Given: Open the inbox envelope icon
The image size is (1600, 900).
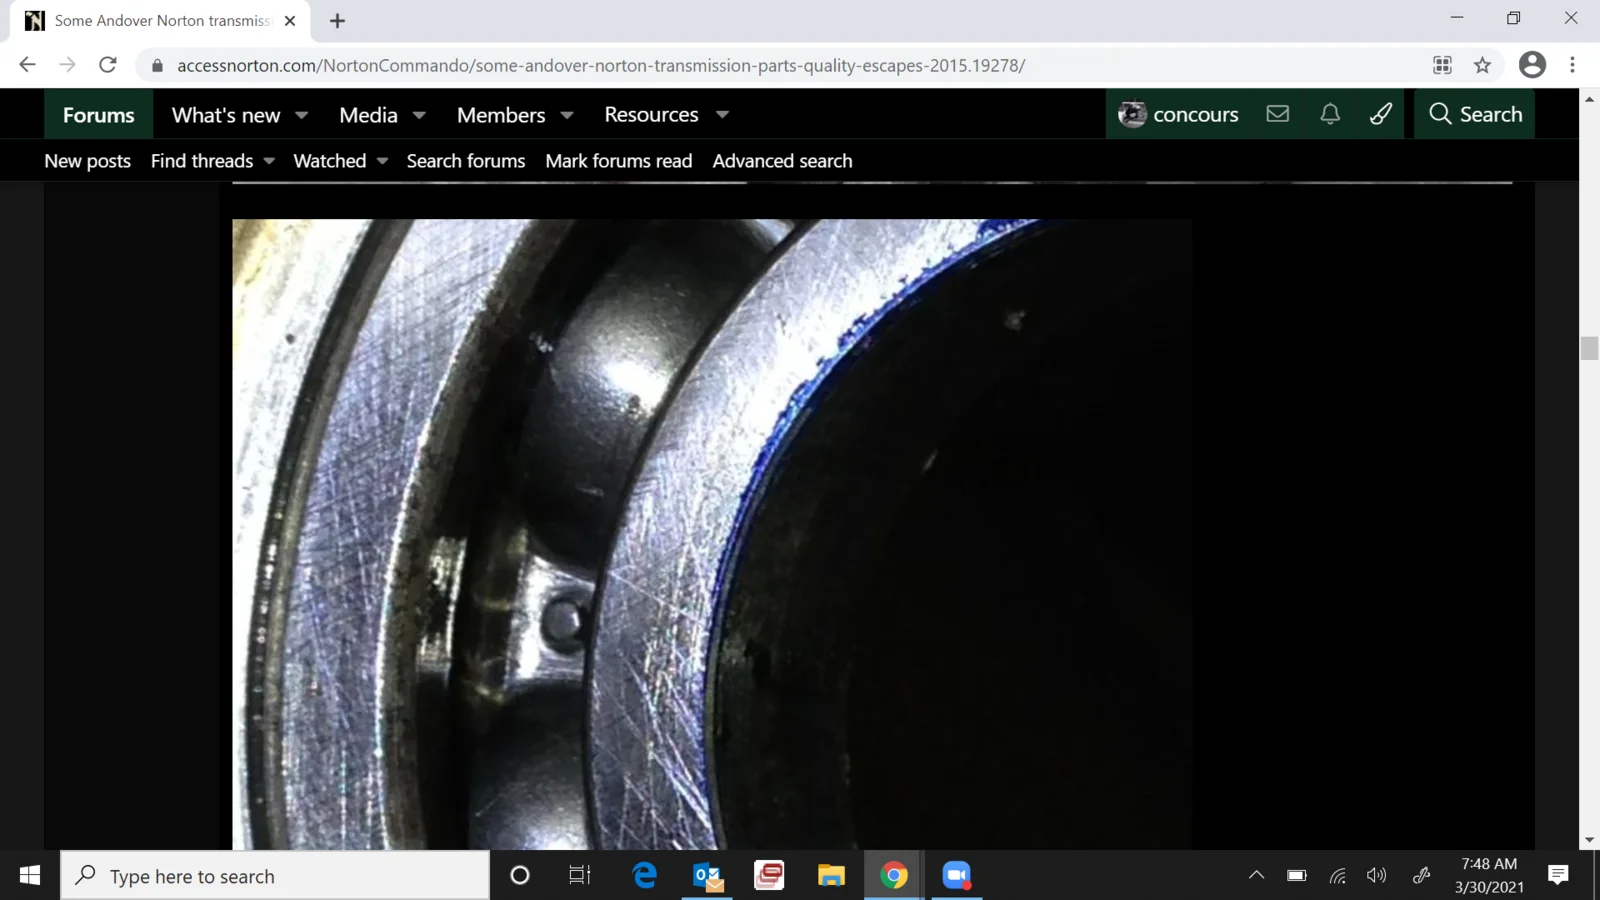Looking at the screenshot, I should pos(1277,114).
